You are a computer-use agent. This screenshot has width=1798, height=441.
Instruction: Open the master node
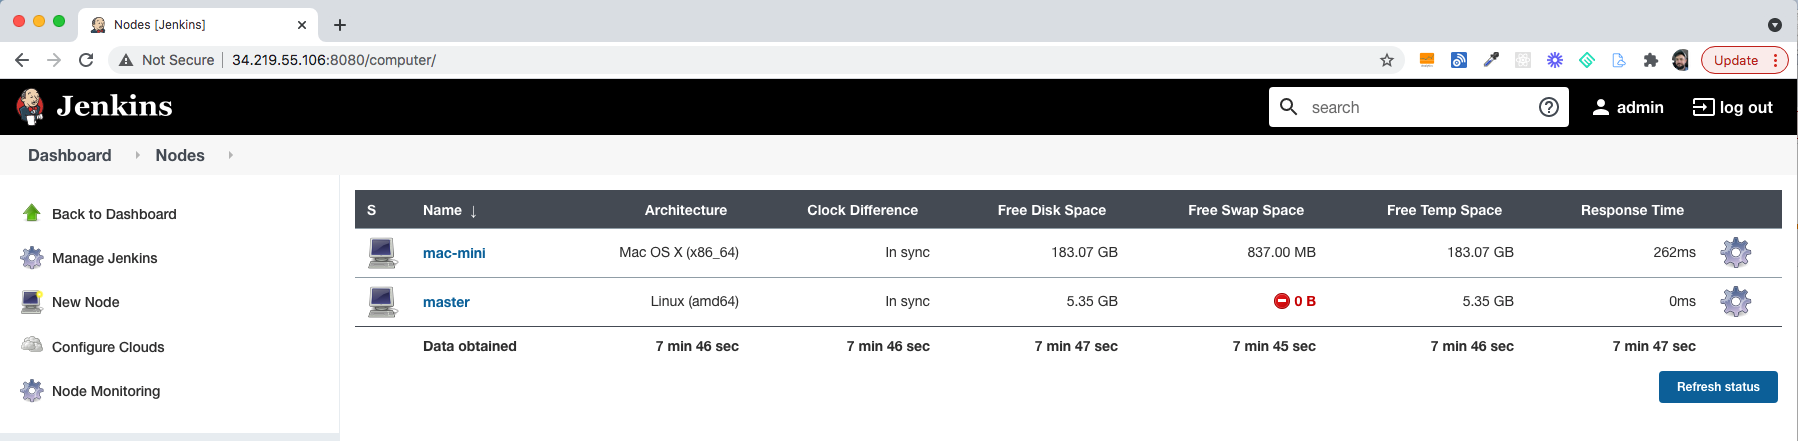tap(446, 302)
